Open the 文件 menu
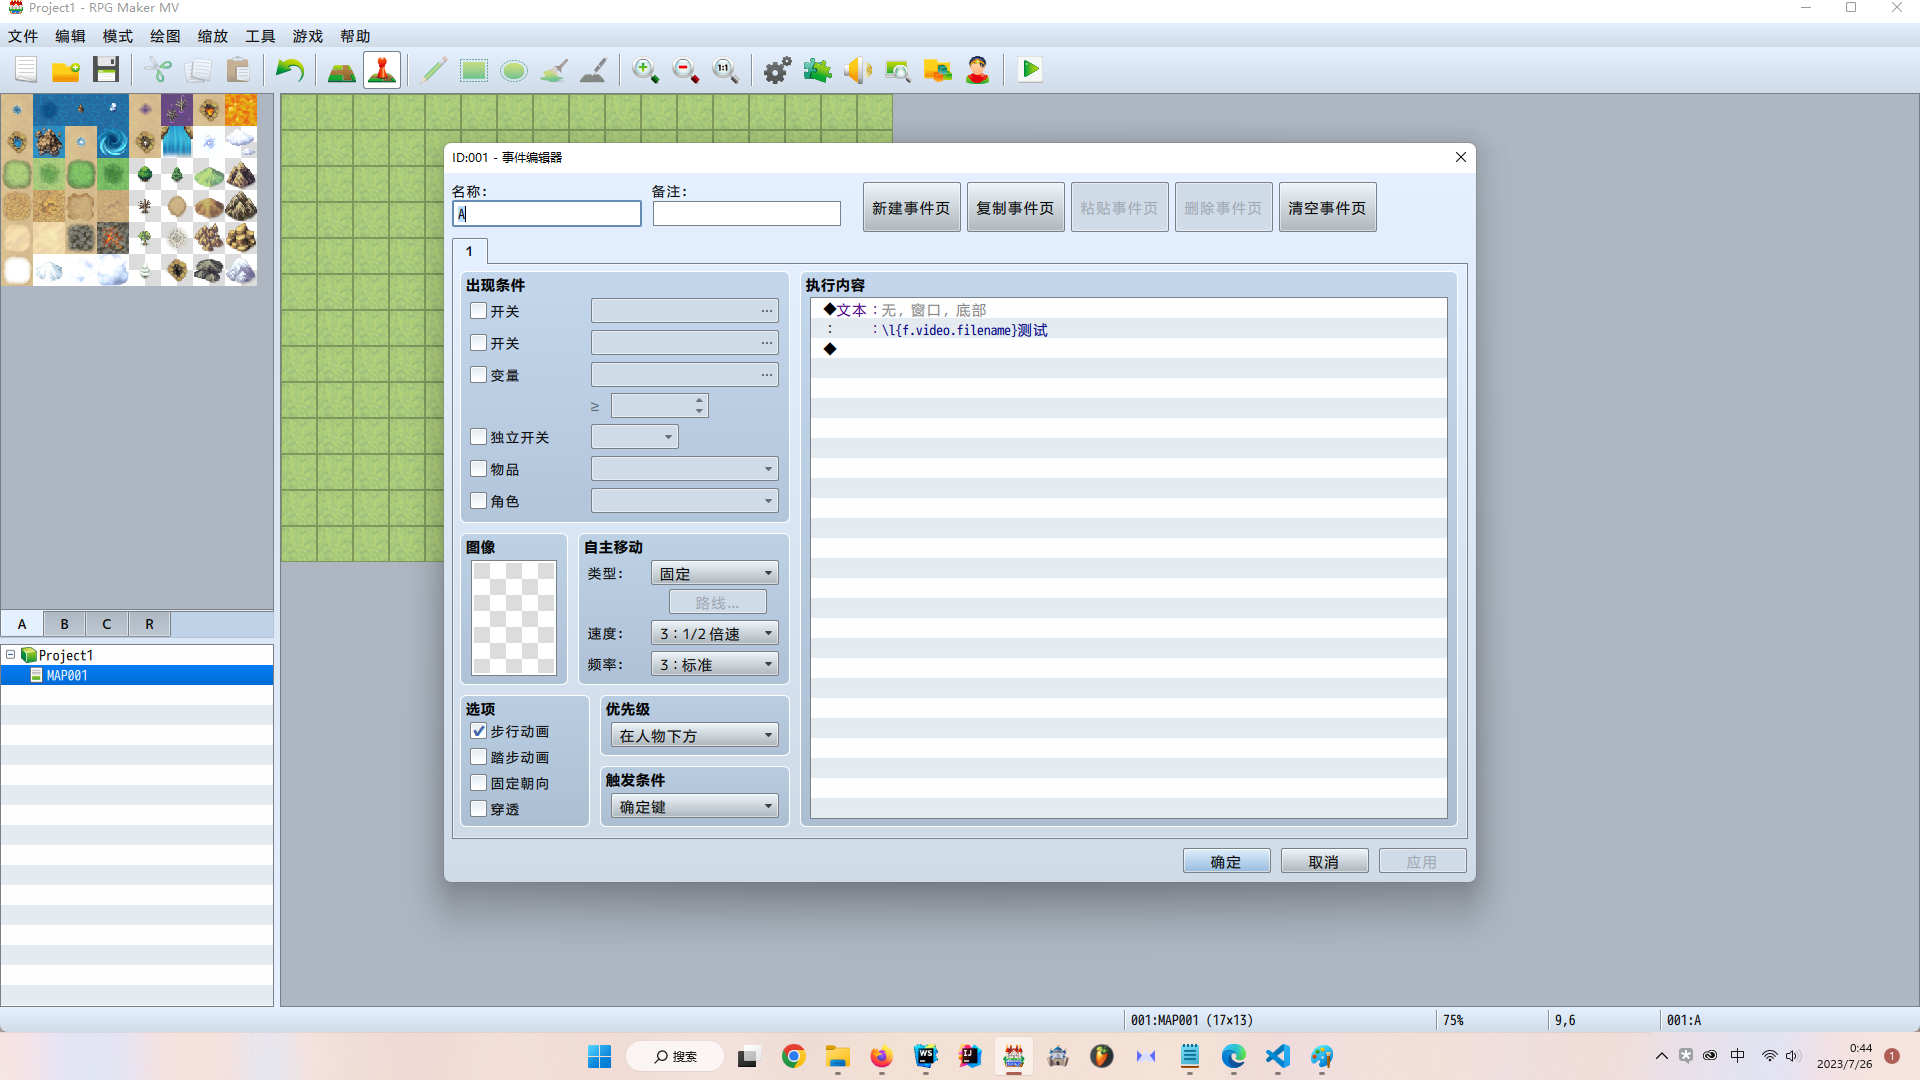The image size is (1920, 1080). (23, 36)
